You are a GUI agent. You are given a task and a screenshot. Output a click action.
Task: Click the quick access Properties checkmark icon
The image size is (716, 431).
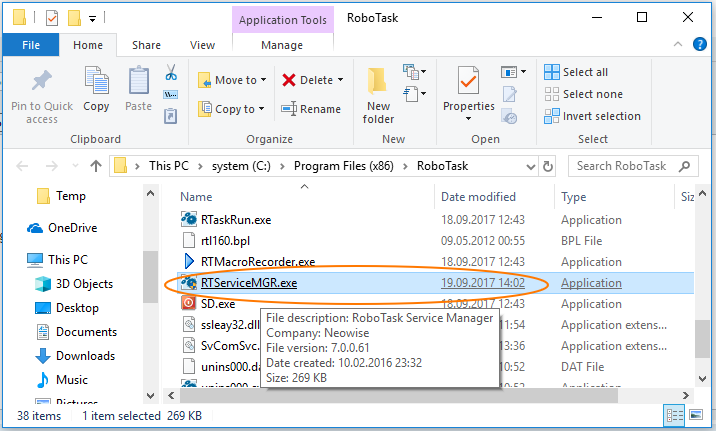tap(52, 18)
